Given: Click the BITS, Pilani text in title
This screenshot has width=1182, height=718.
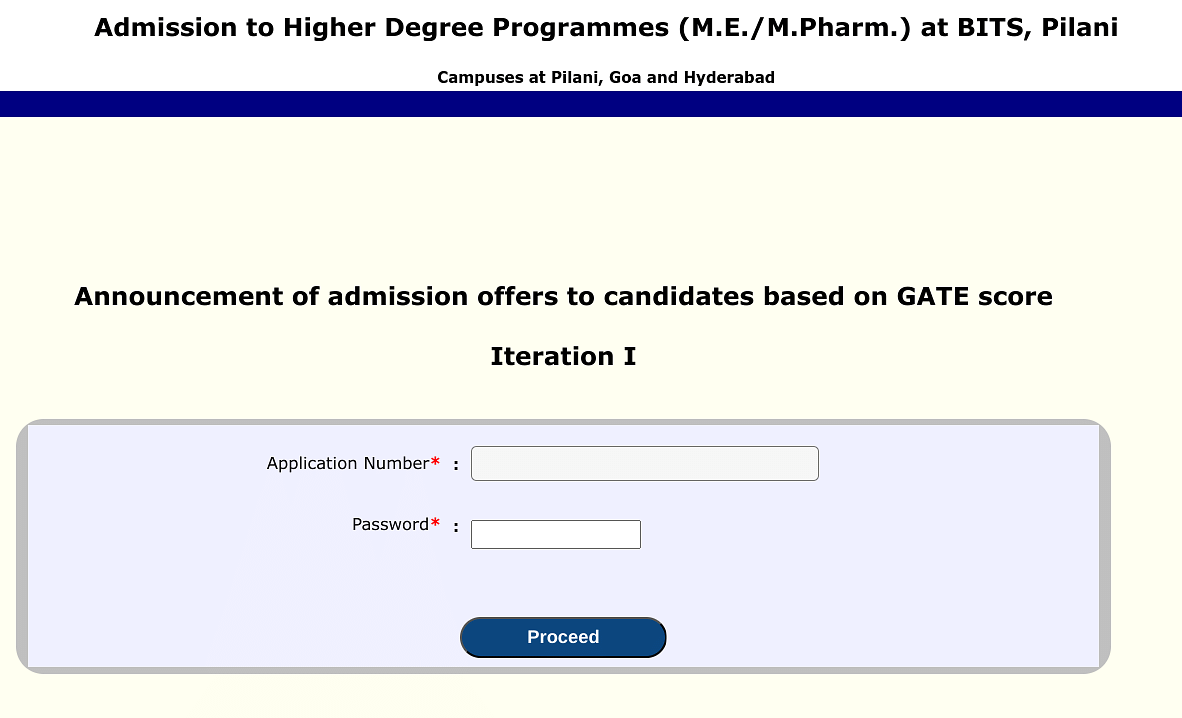Looking at the screenshot, I should pyautogui.click(x=1037, y=27).
